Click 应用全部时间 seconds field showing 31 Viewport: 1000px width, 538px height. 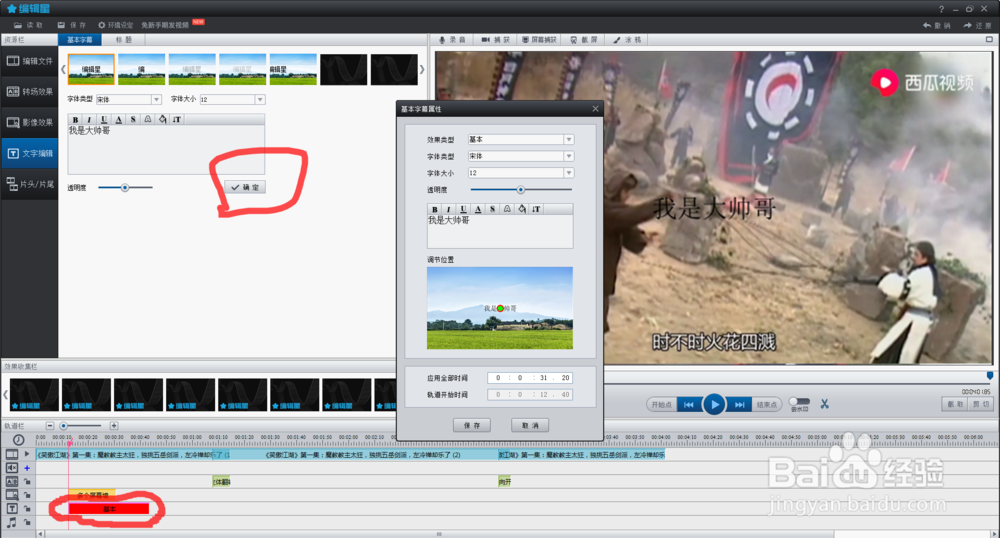(543, 378)
